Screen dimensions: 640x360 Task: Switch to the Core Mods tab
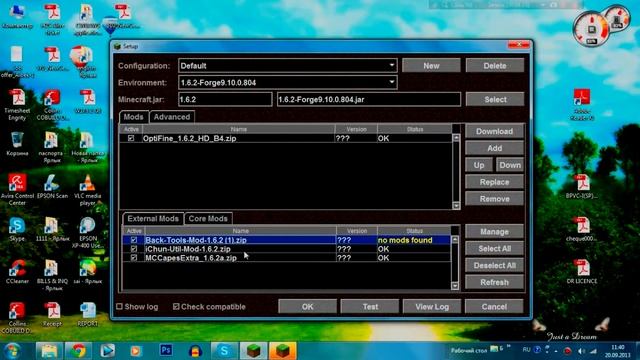coord(208,219)
